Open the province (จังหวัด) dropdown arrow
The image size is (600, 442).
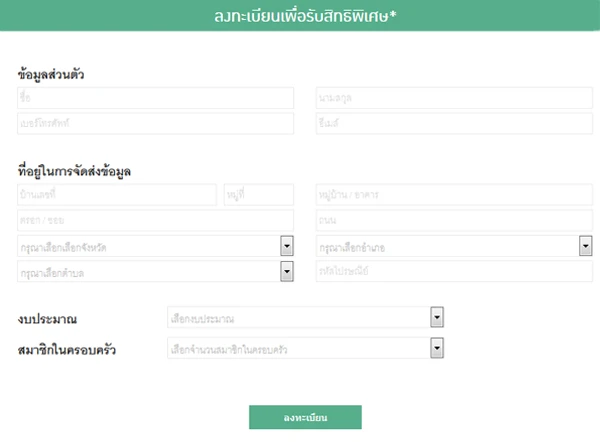287,246
